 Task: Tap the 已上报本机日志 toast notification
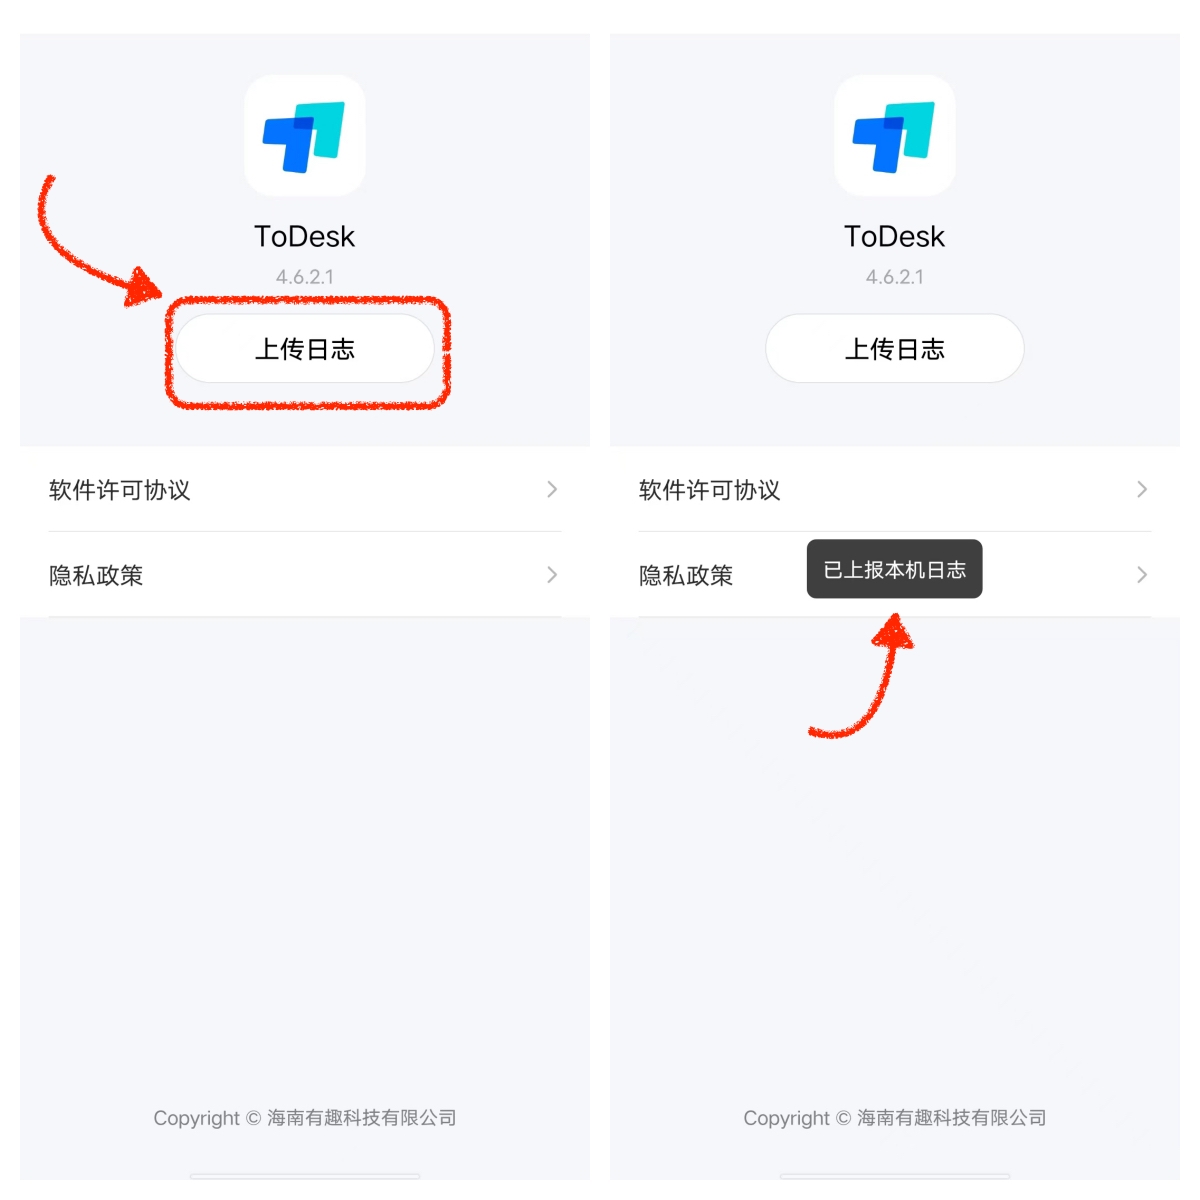coord(895,569)
